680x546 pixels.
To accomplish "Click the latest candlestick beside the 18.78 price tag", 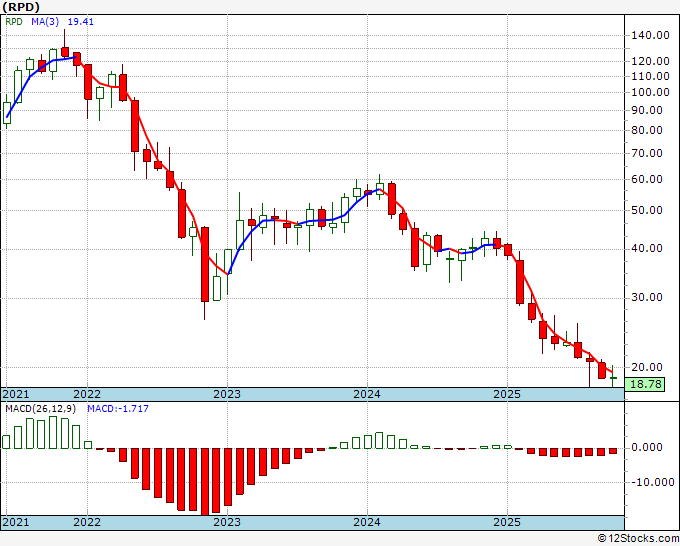I will pyautogui.click(x=613, y=377).
